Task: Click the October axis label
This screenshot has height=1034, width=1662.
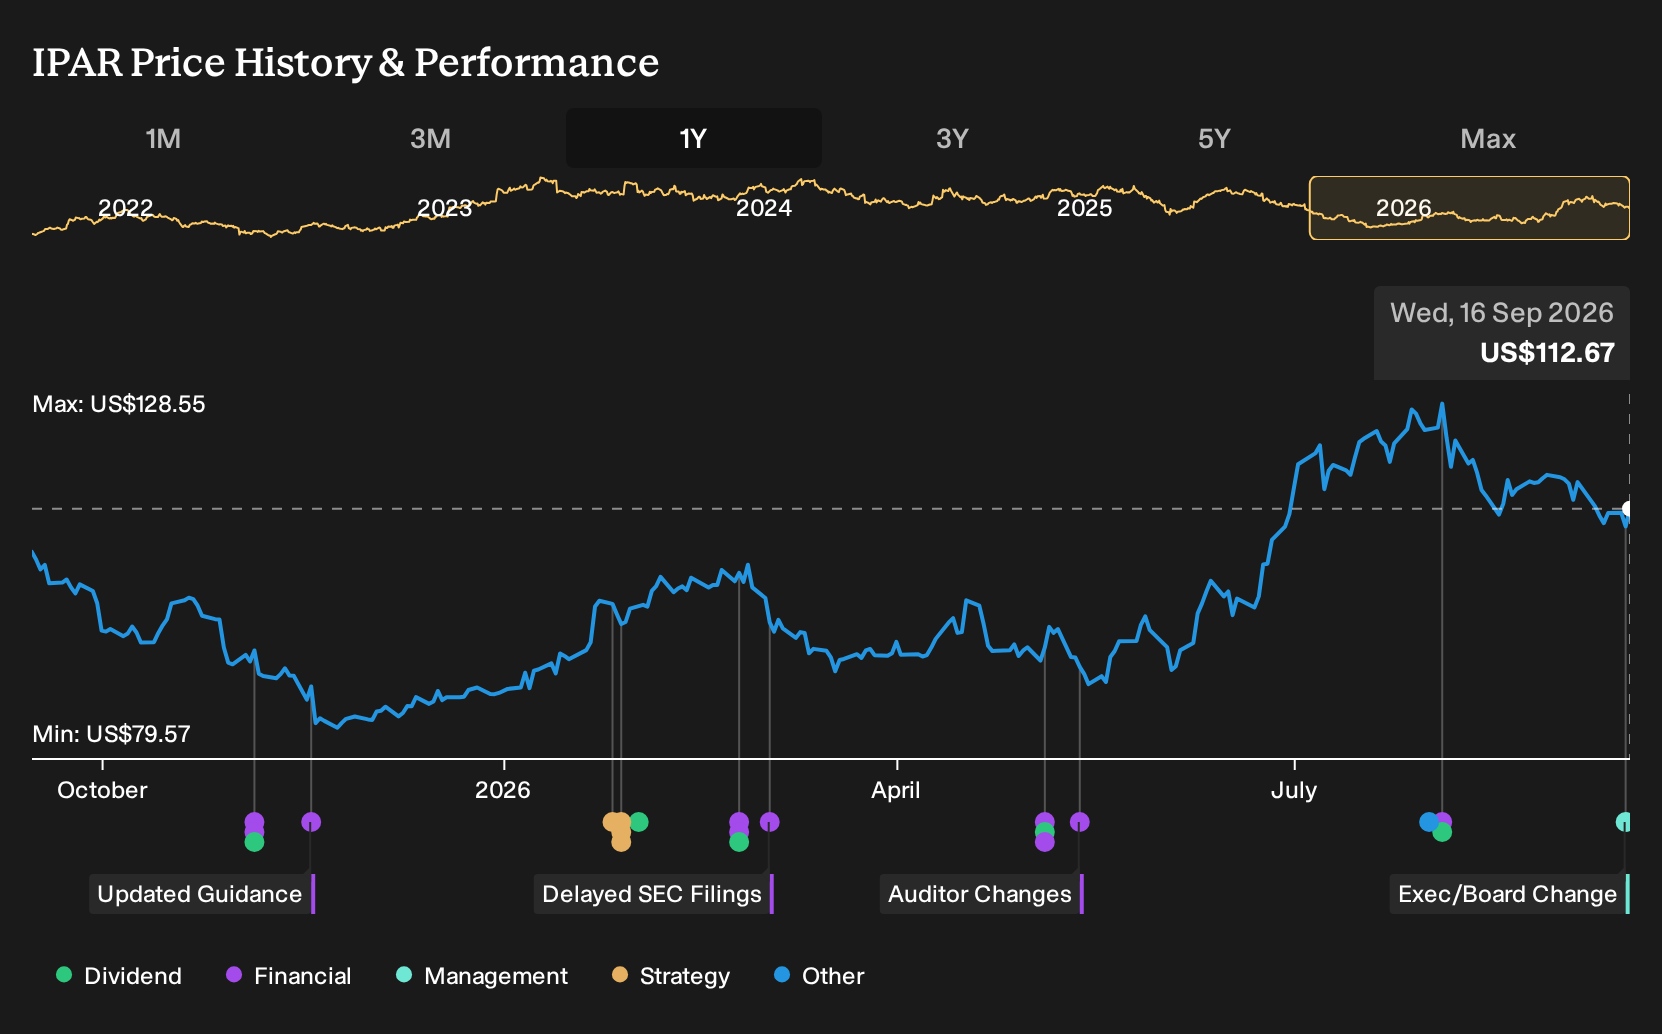Action: click(x=102, y=790)
